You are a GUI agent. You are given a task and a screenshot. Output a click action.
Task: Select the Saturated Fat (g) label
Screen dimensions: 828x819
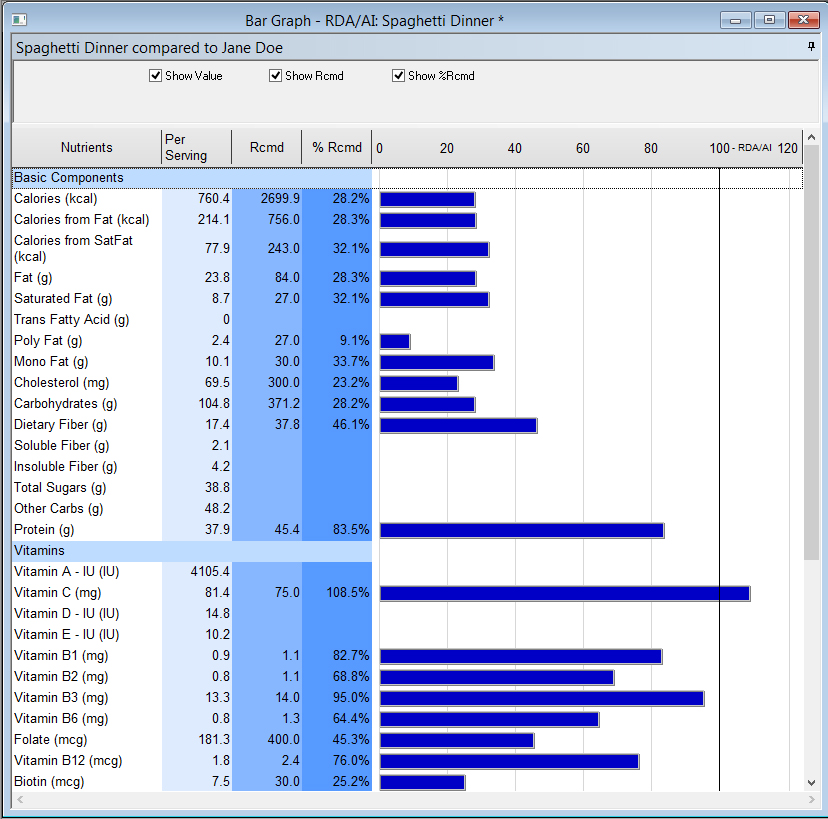(x=63, y=299)
